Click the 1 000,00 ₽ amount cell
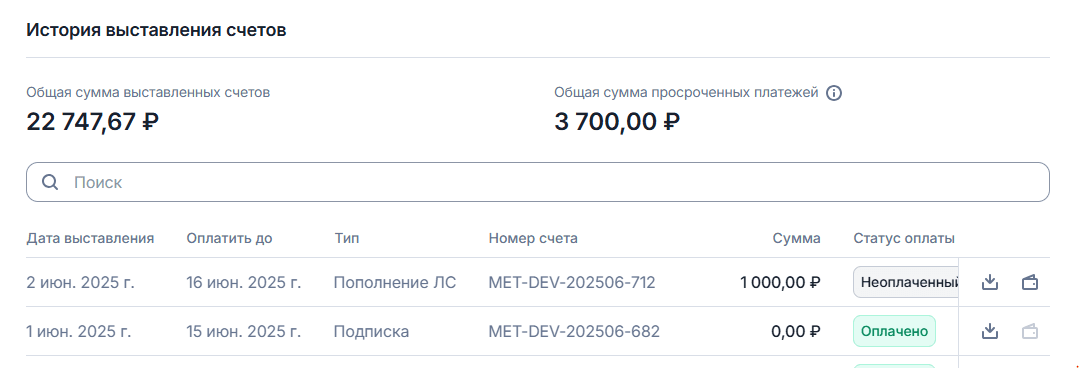This screenshot has width=1079, height=368. click(780, 282)
